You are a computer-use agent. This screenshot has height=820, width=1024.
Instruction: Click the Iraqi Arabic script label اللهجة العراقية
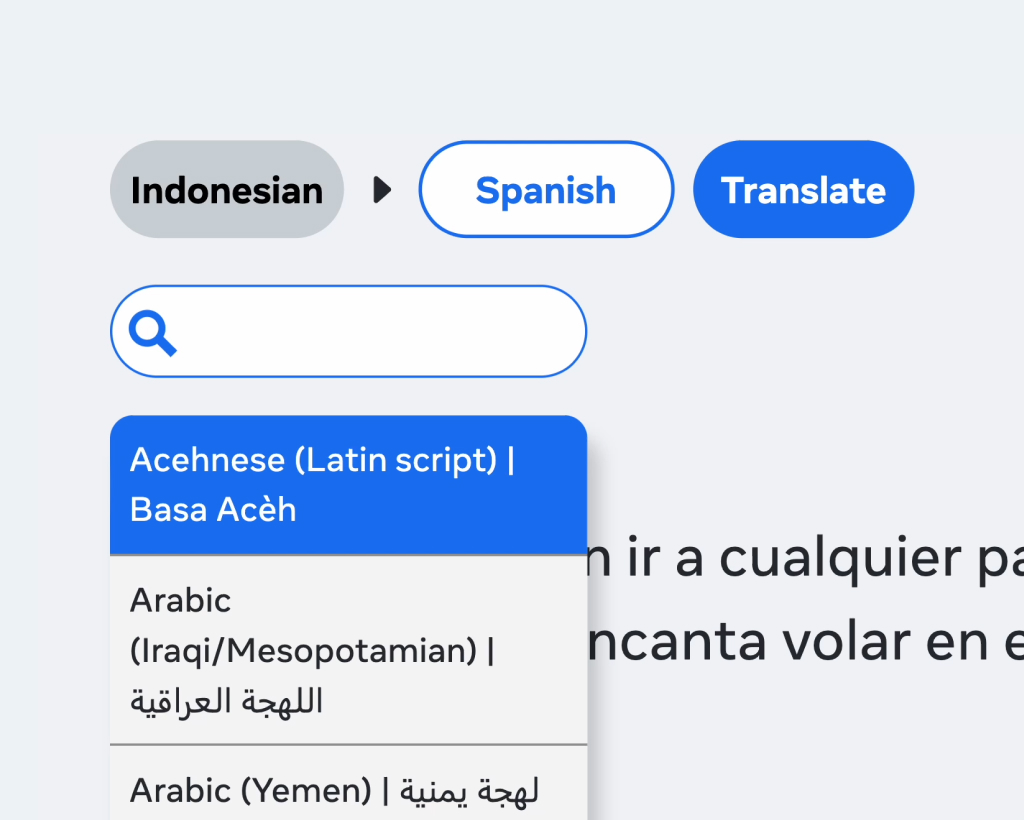pyautogui.click(x=227, y=702)
